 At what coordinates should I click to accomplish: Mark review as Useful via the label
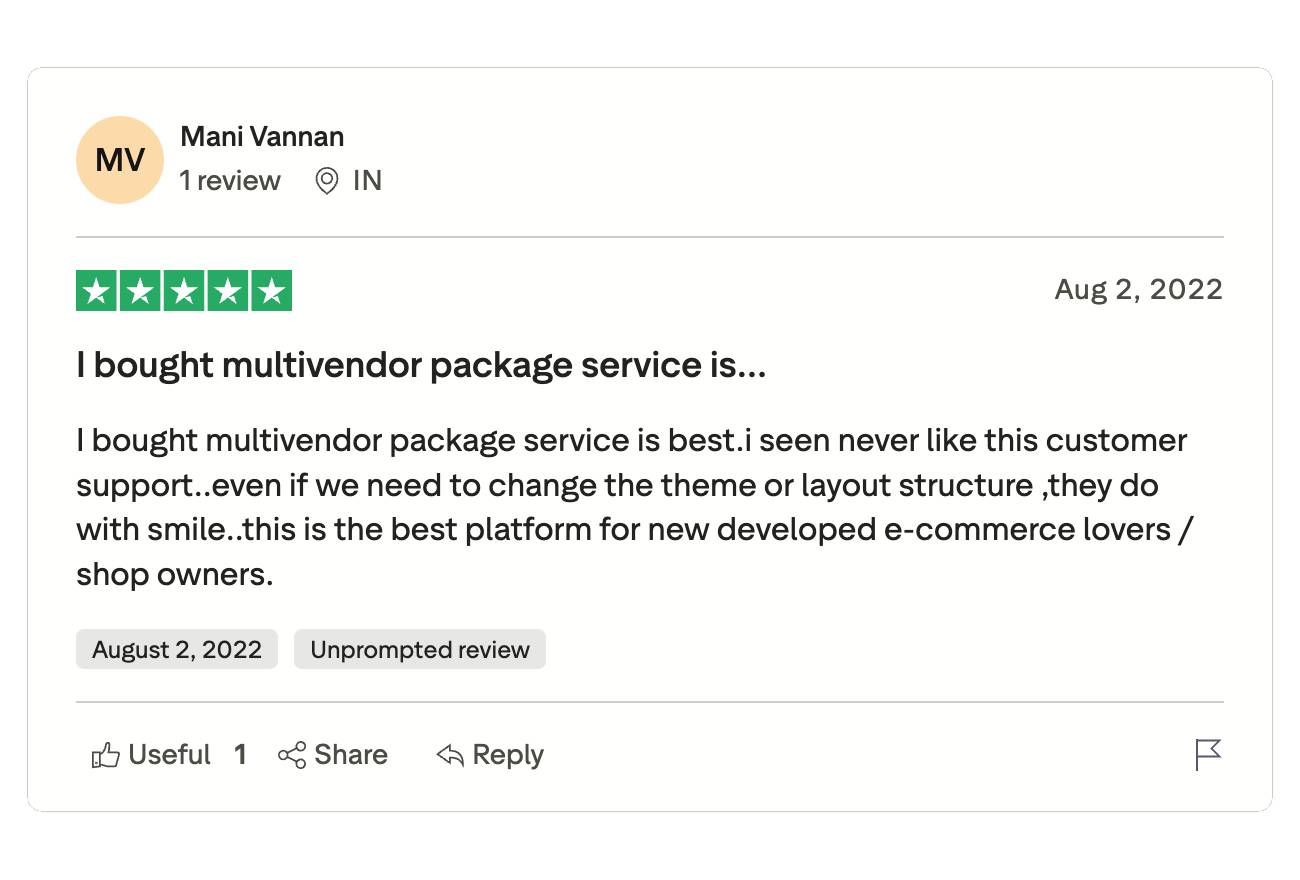click(x=169, y=755)
